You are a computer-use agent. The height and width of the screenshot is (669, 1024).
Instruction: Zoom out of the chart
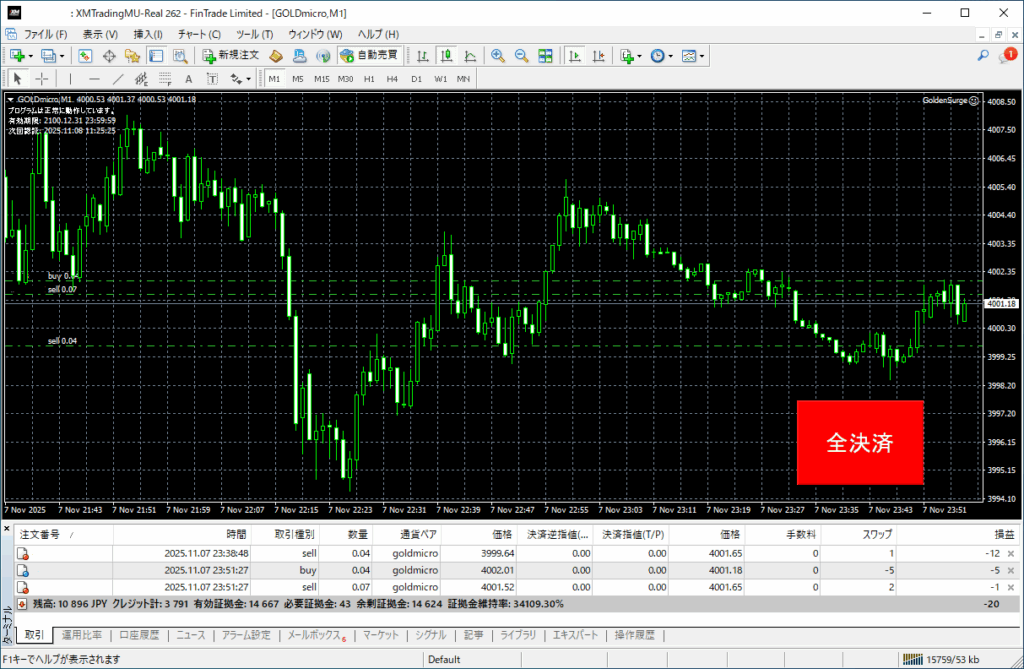tap(521, 56)
